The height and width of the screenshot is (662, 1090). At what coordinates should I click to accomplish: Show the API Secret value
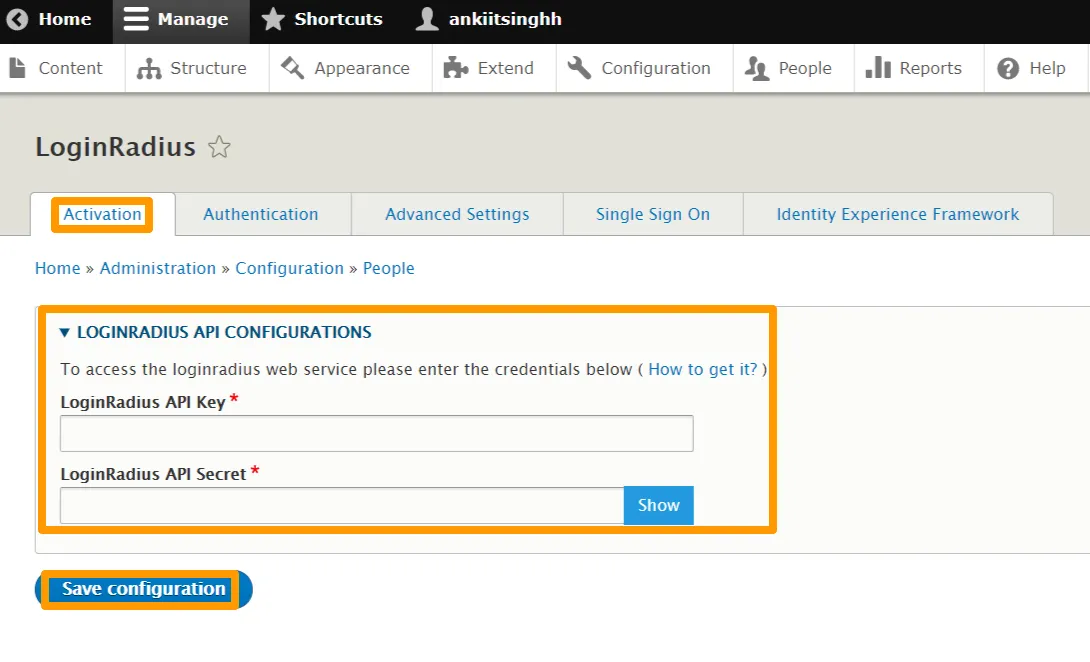click(x=658, y=505)
